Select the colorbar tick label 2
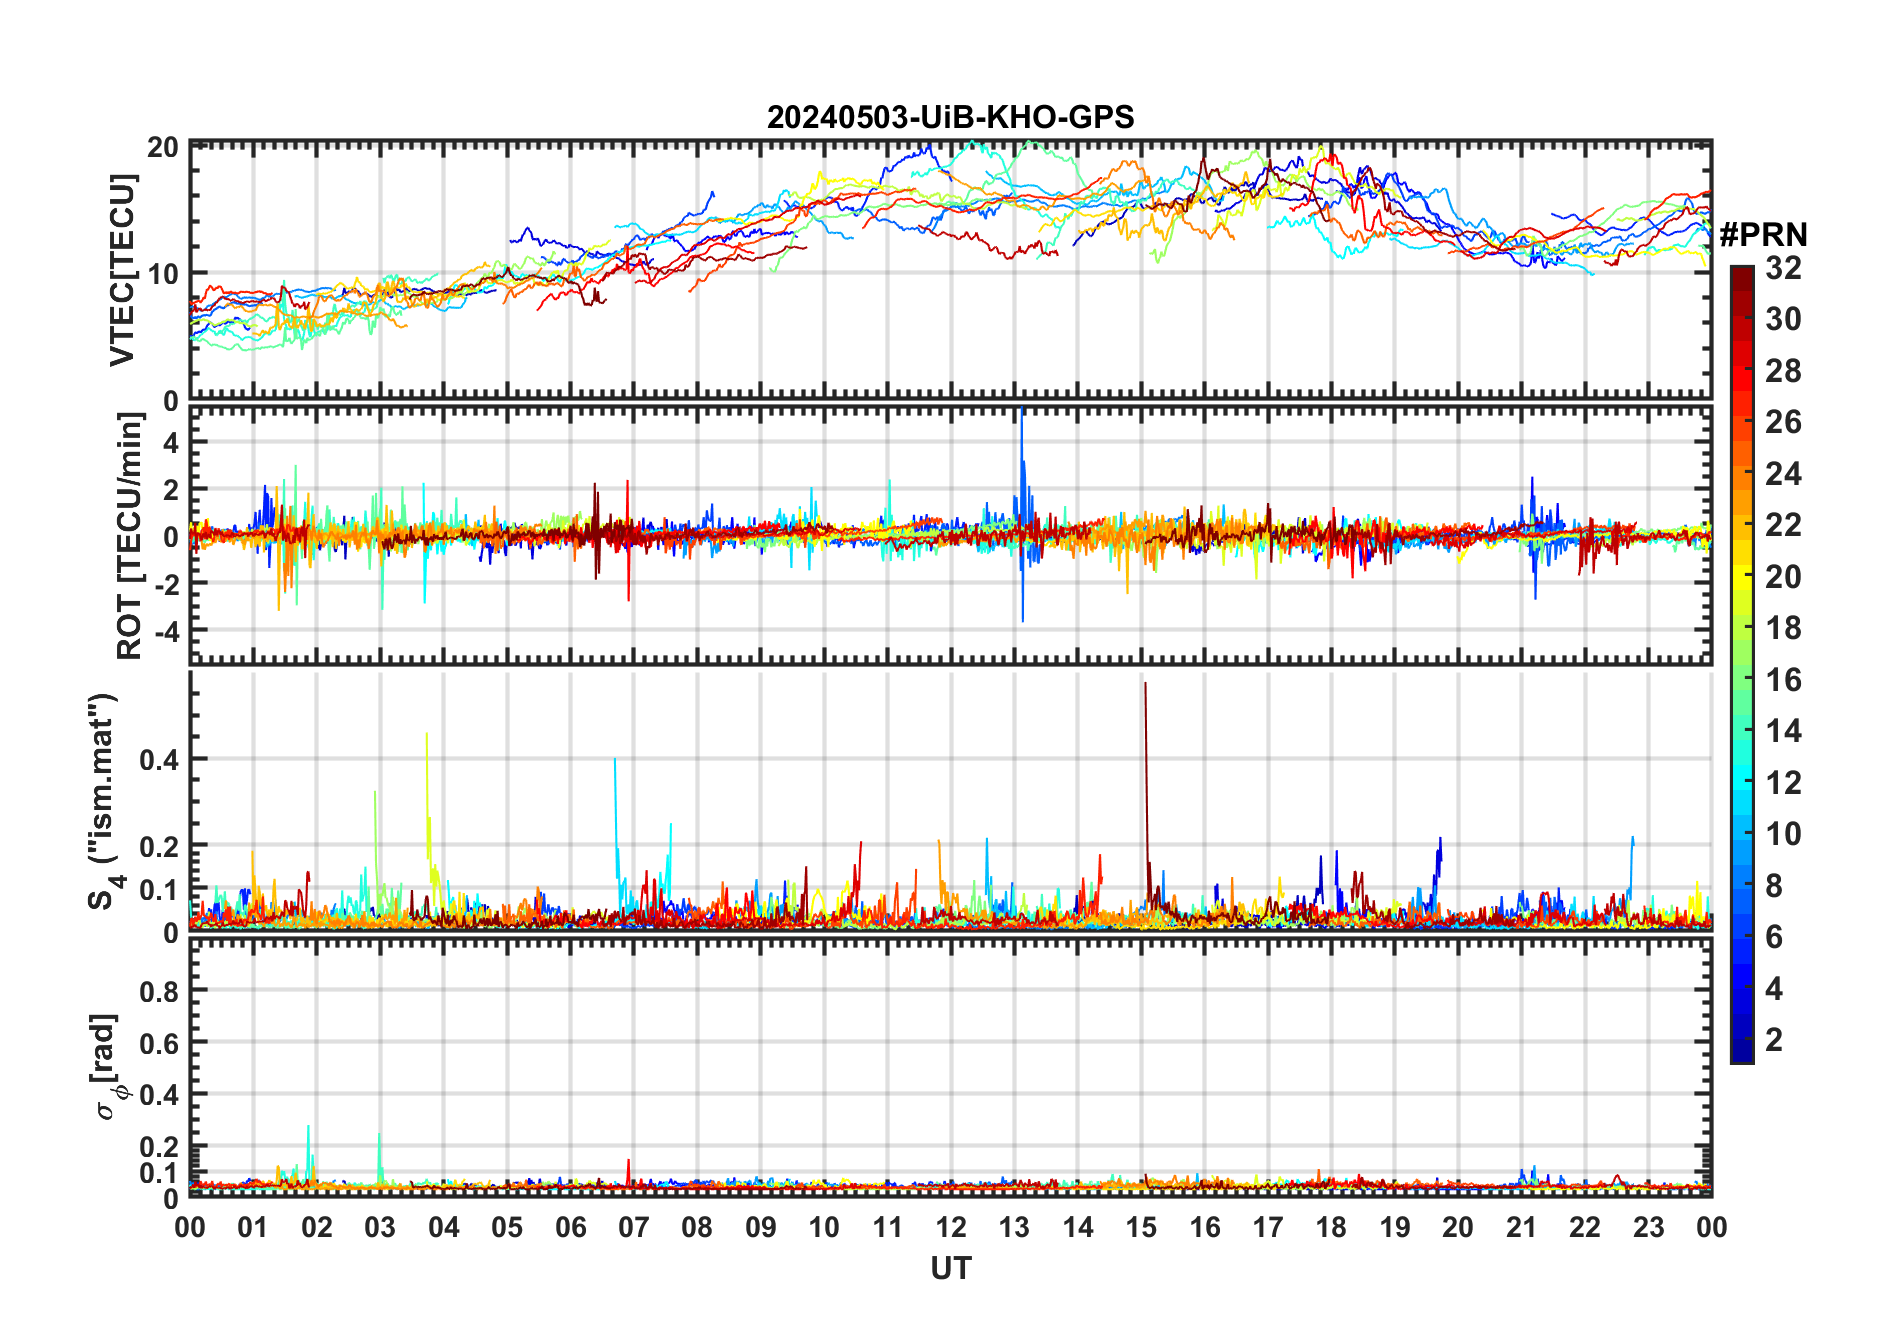1902x1330 pixels. (x=1773, y=1040)
